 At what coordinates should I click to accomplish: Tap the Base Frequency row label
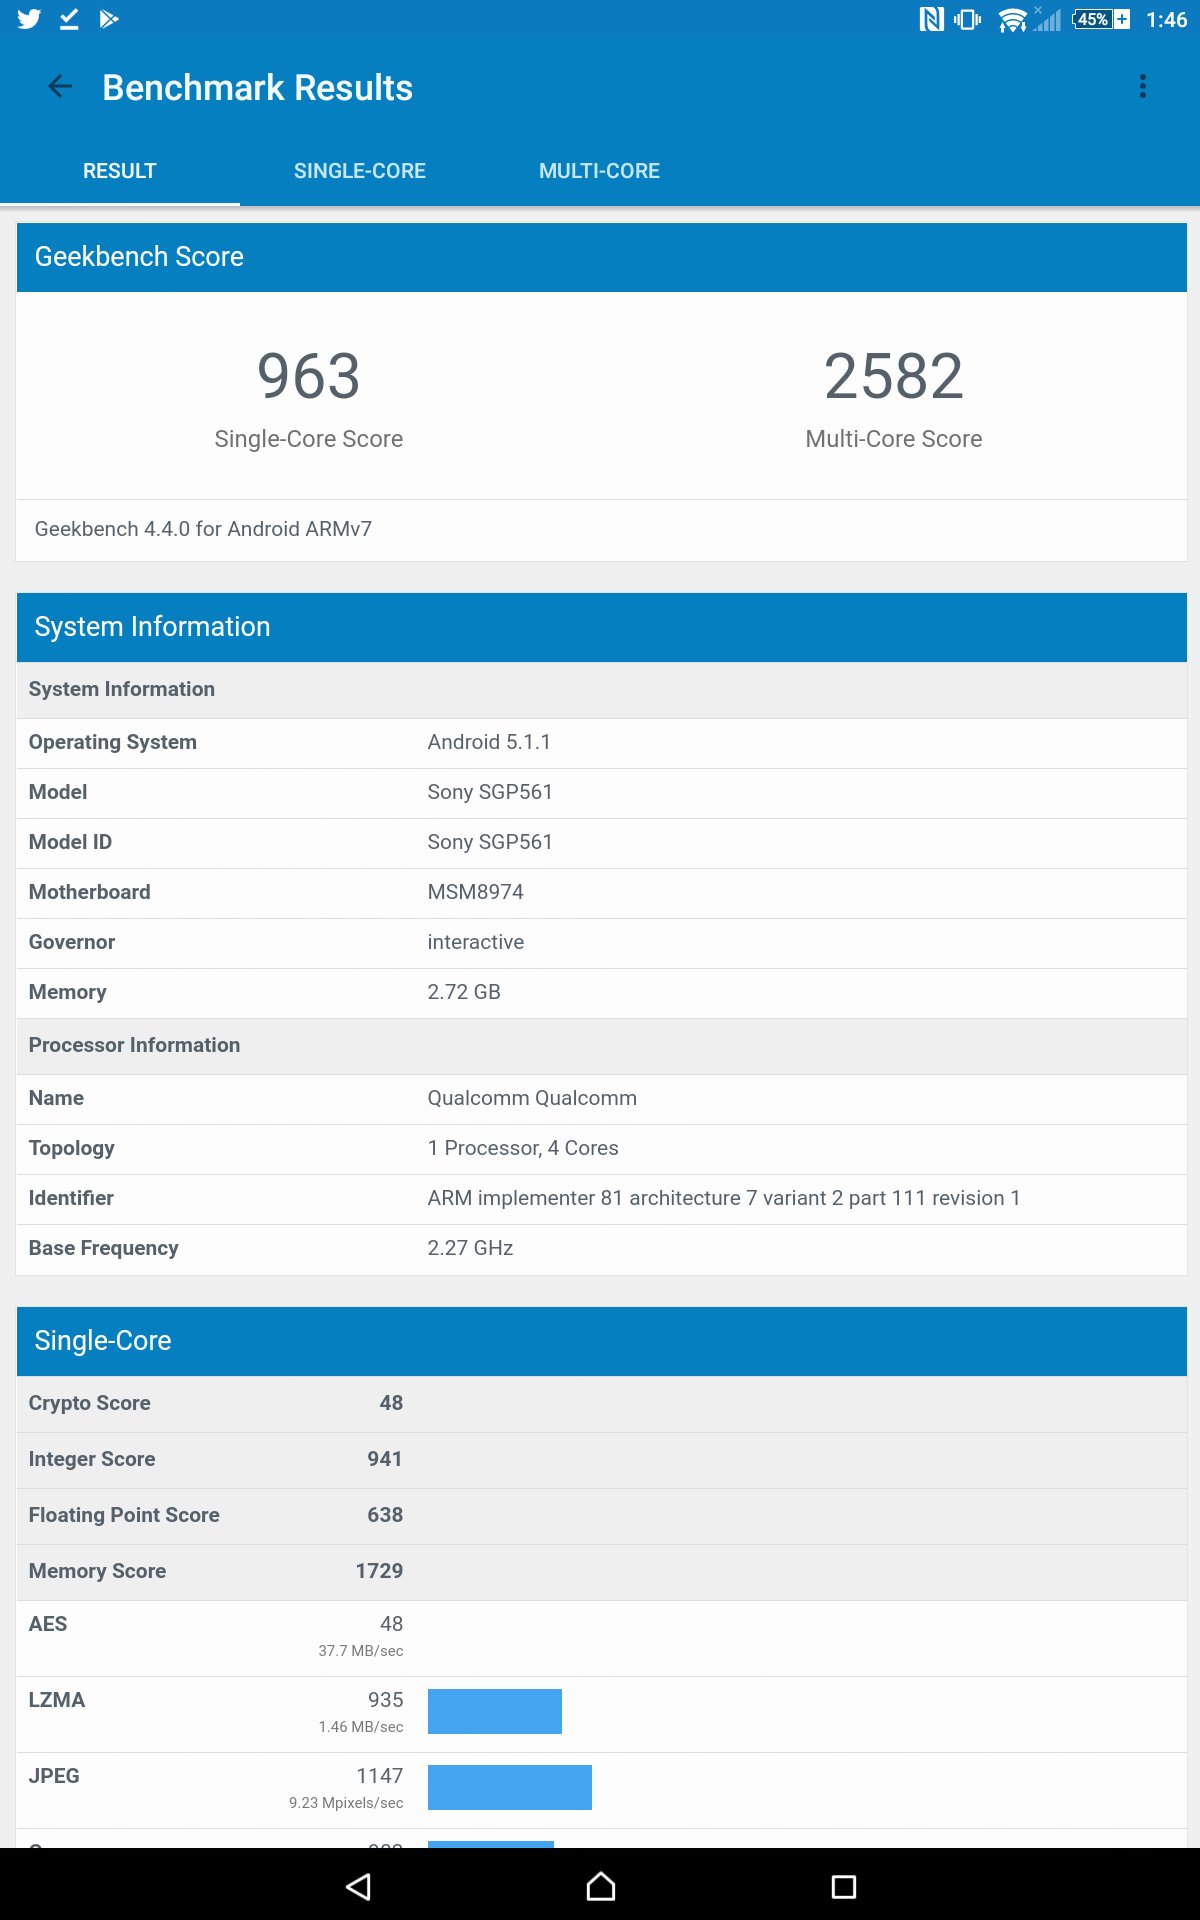click(103, 1249)
